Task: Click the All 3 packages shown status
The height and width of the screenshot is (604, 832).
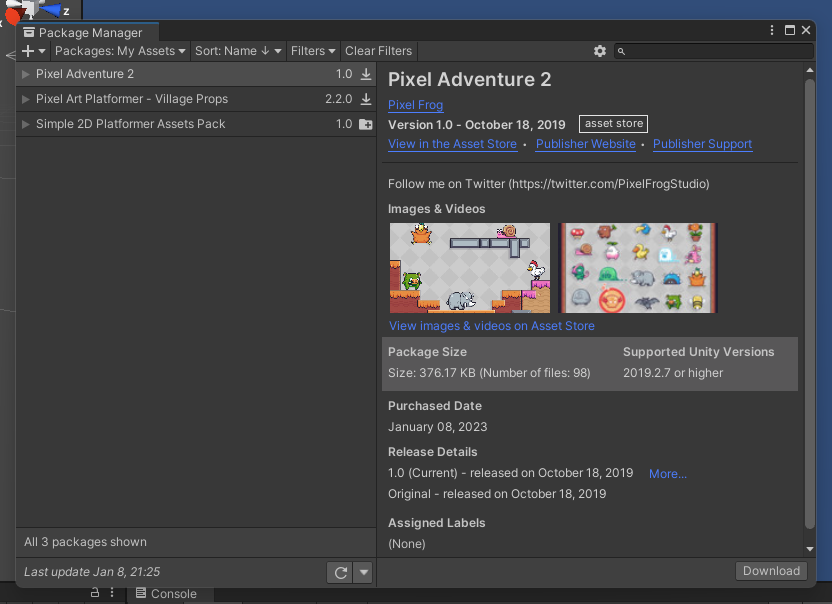Action: click(85, 542)
